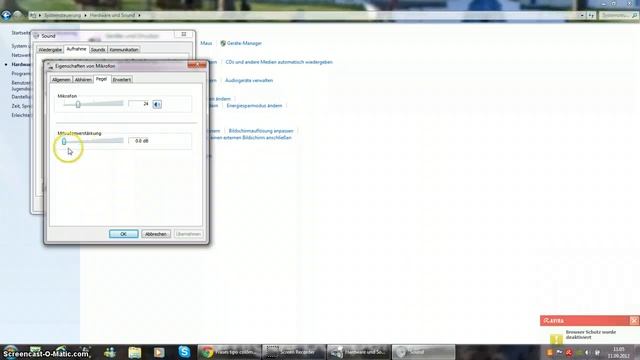Open the Maus link
The width and height of the screenshot is (640, 360).
click(x=206, y=43)
